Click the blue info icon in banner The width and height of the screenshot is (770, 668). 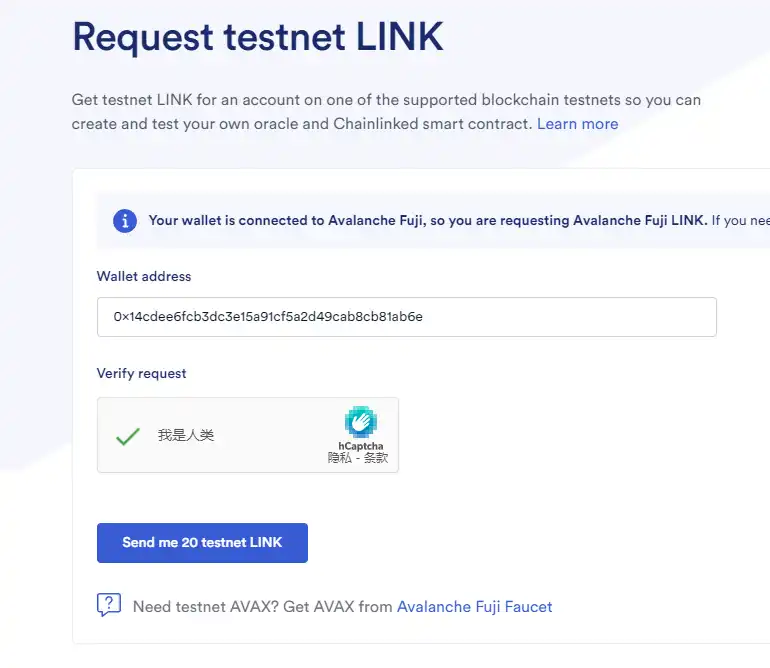point(125,221)
